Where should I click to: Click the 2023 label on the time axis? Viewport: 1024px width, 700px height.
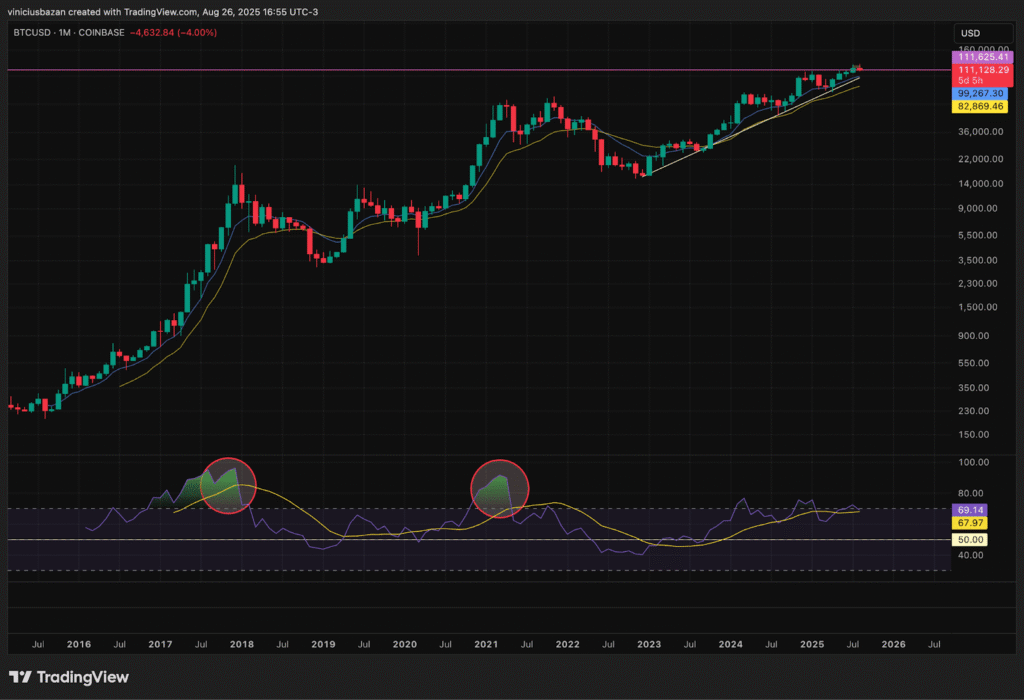649,645
